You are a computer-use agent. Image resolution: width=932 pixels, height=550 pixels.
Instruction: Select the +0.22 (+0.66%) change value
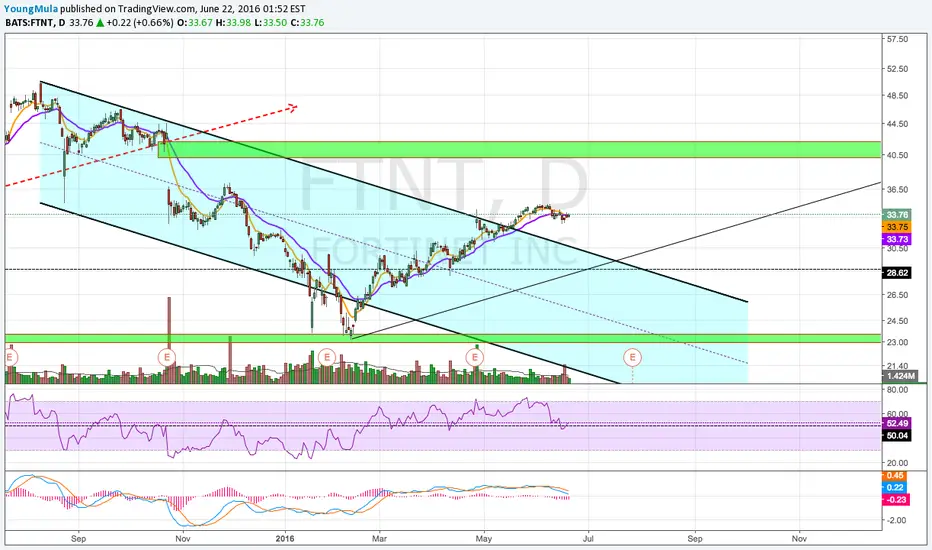(x=140, y=23)
